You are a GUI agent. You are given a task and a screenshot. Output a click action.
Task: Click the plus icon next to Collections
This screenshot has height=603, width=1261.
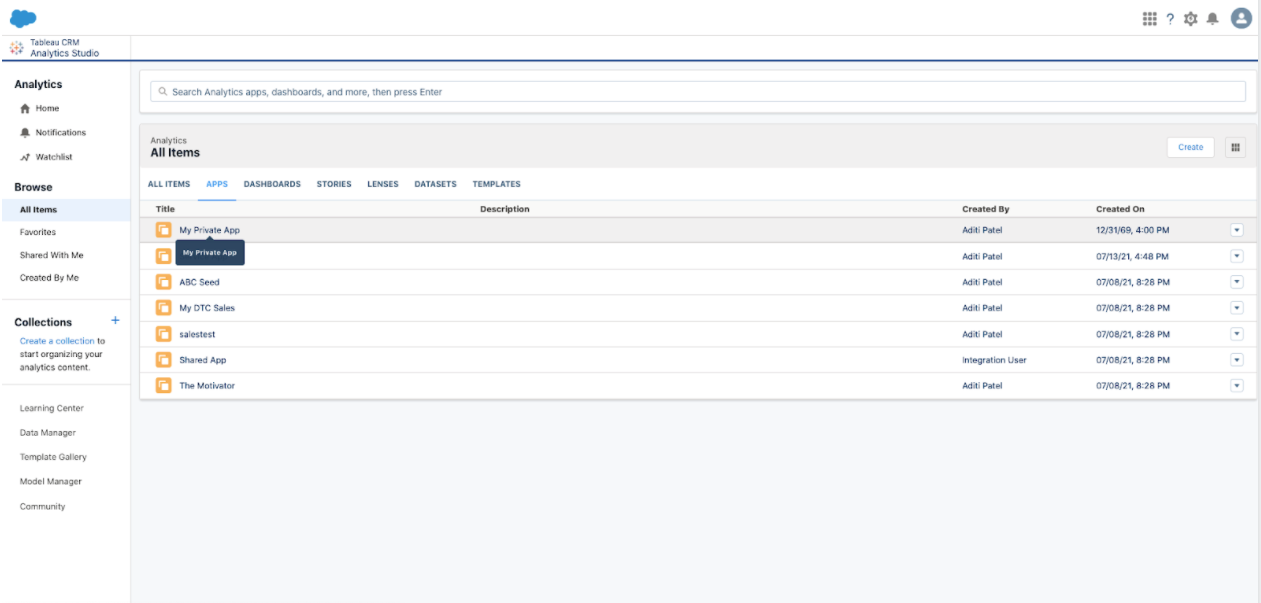[x=115, y=321]
